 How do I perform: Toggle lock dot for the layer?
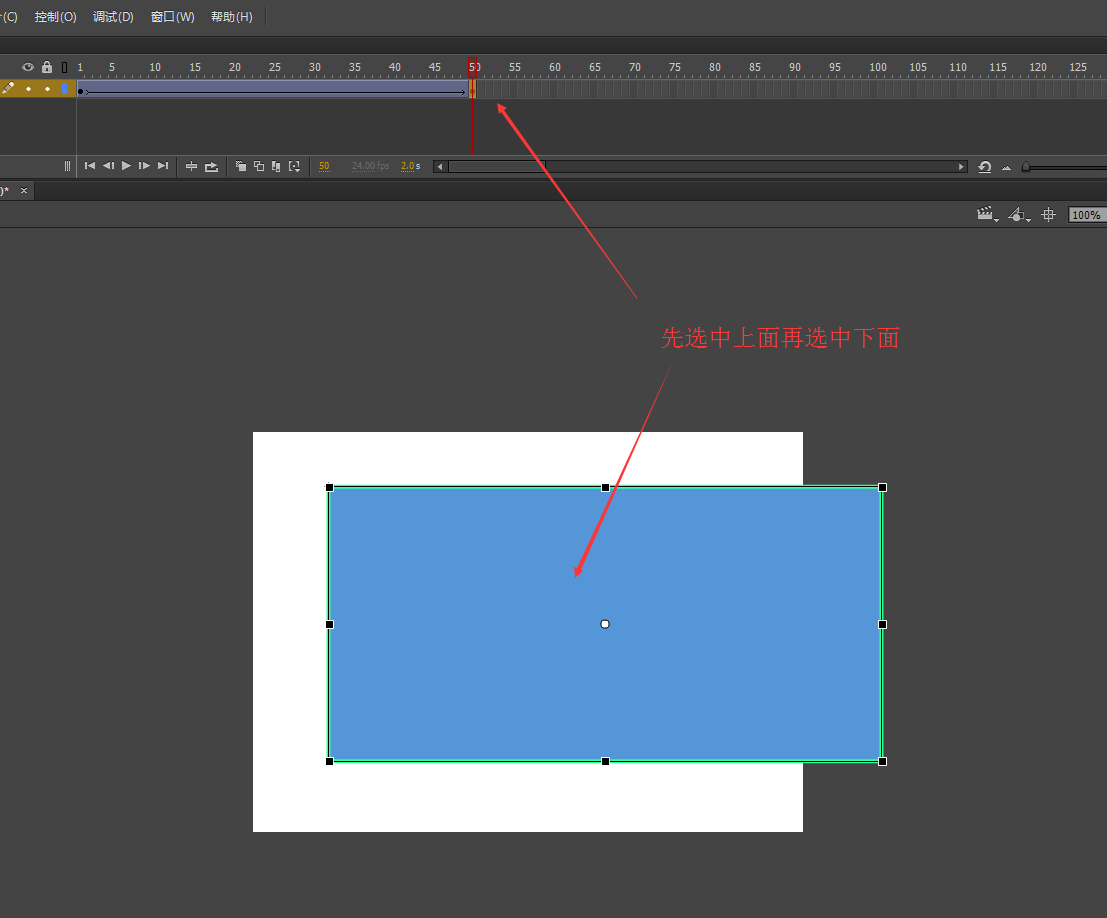[x=47, y=89]
